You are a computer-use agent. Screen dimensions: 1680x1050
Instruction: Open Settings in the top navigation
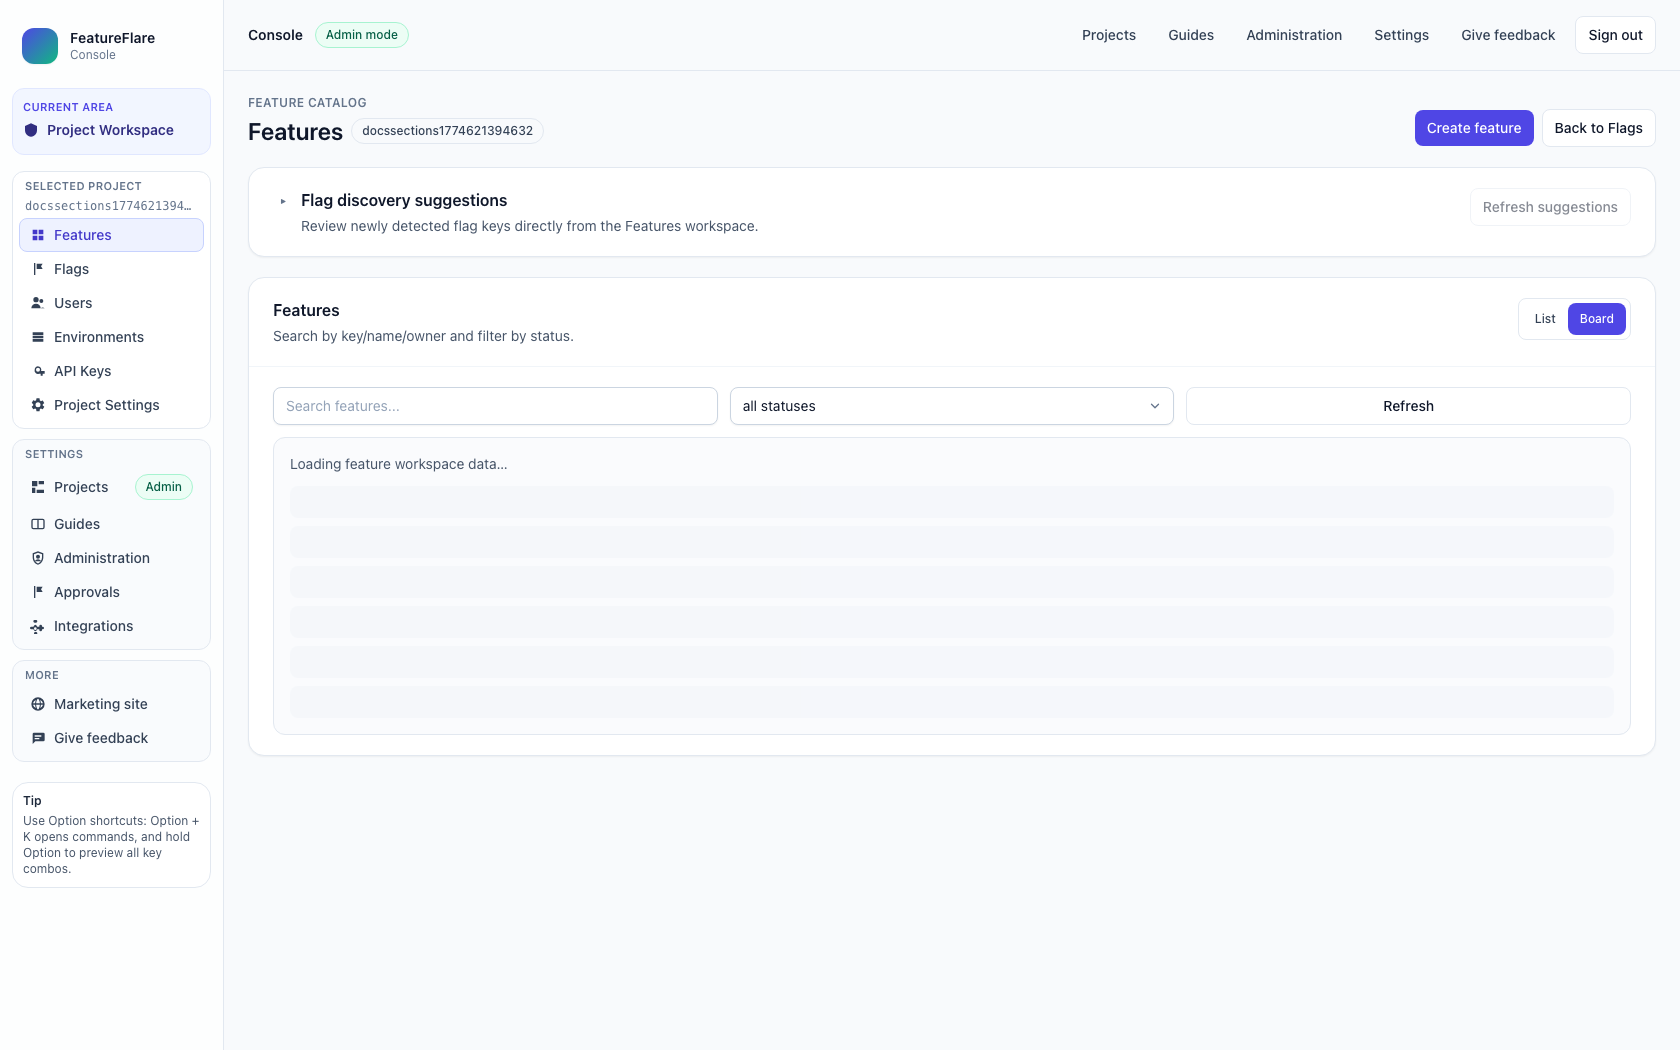(1401, 35)
